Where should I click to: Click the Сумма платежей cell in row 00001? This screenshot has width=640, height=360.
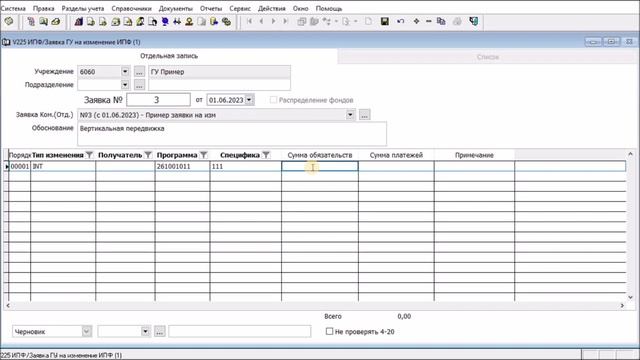click(x=396, y=166)
